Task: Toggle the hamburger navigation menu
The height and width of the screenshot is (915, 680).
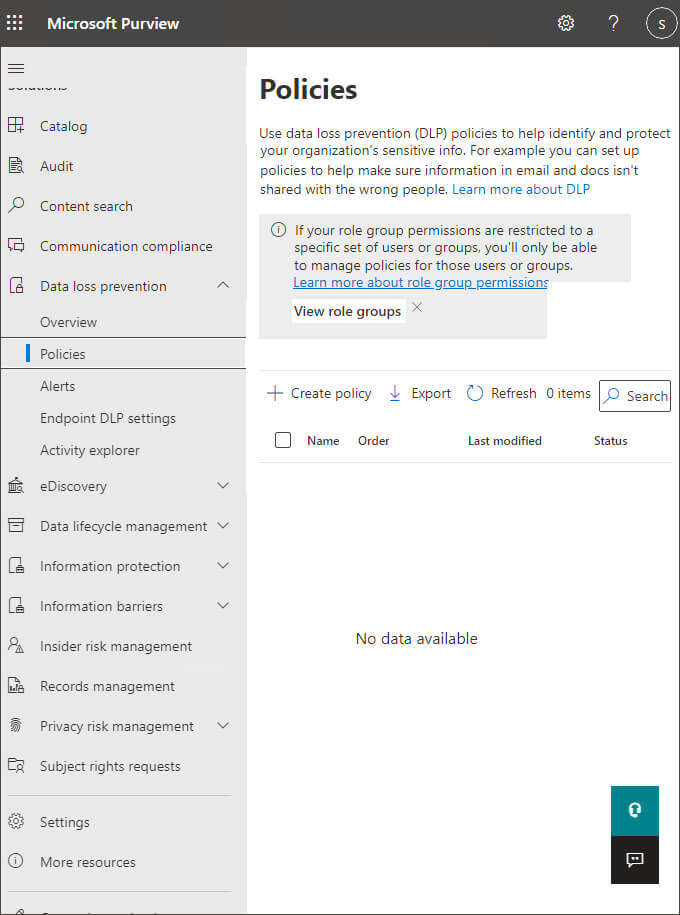Action: click(x=16, y=69)
